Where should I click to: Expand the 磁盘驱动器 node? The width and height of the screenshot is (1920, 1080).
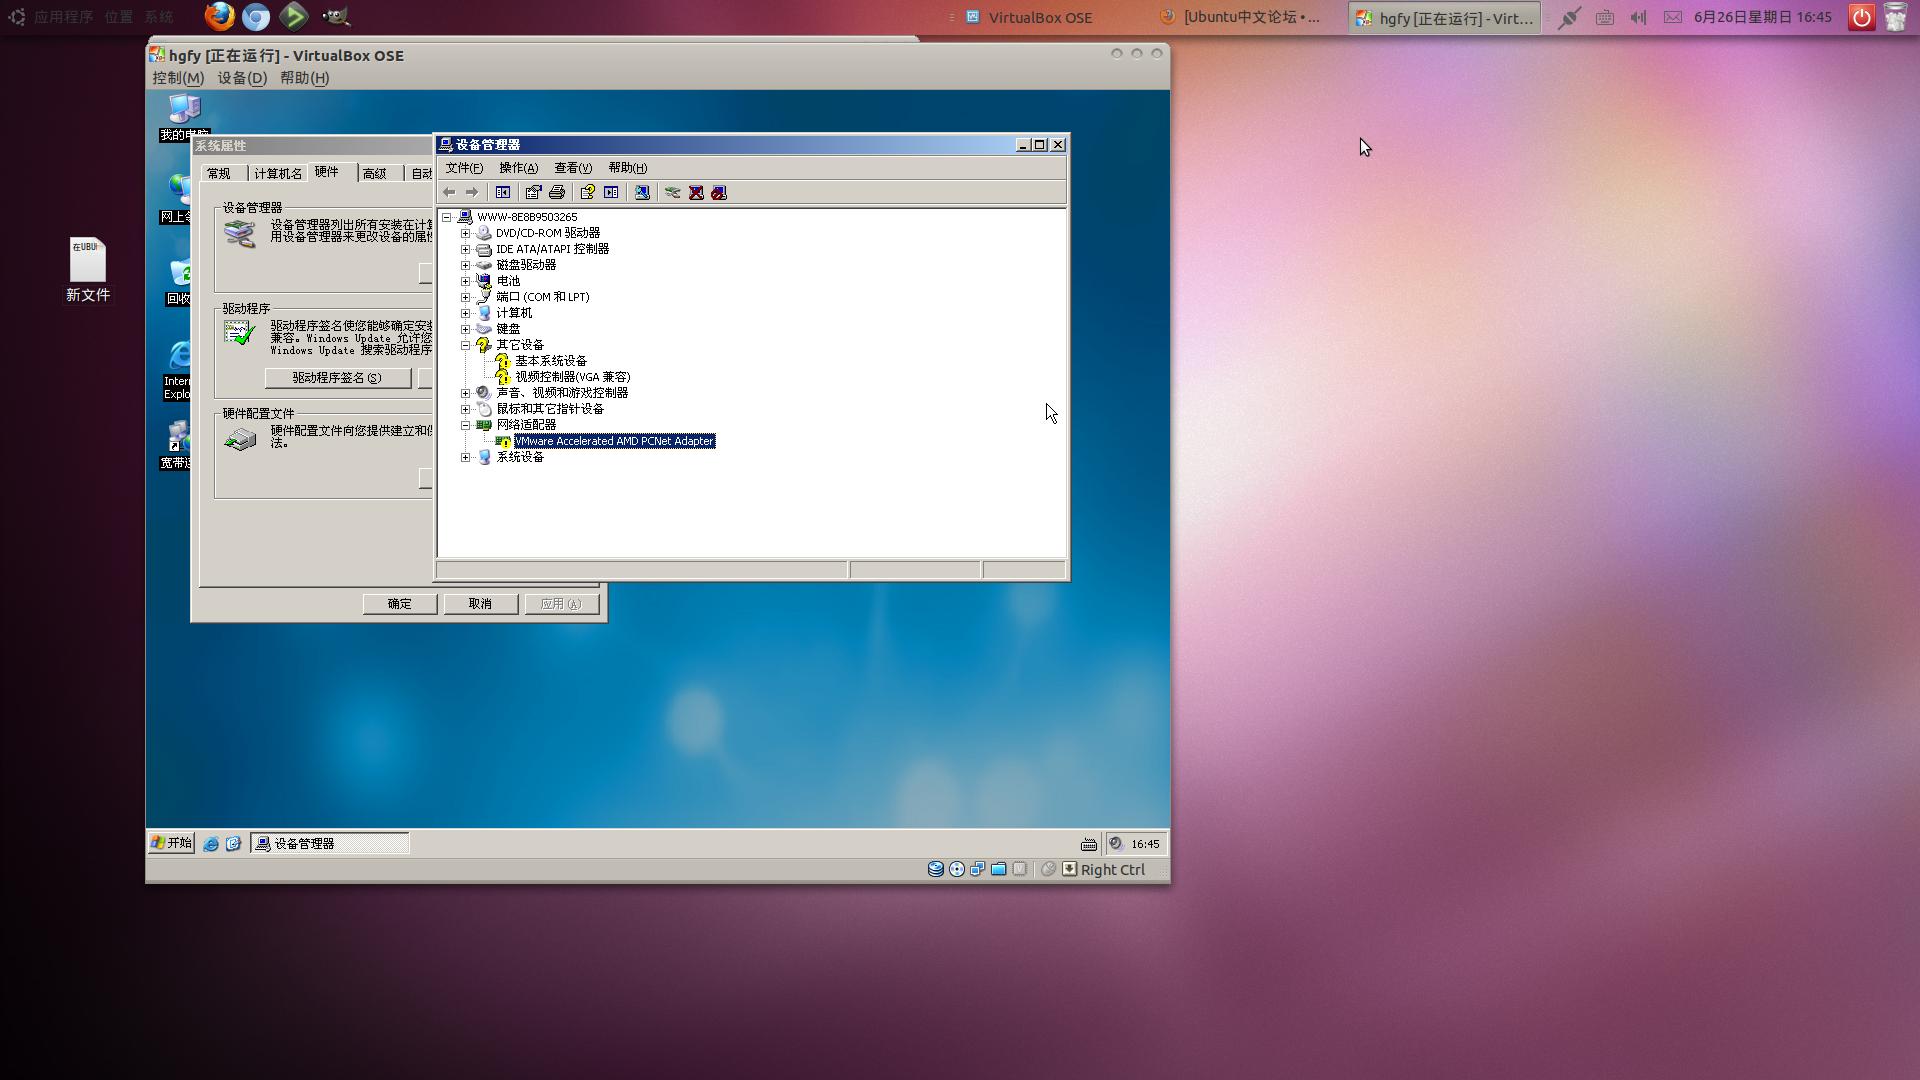click(465, 265)
